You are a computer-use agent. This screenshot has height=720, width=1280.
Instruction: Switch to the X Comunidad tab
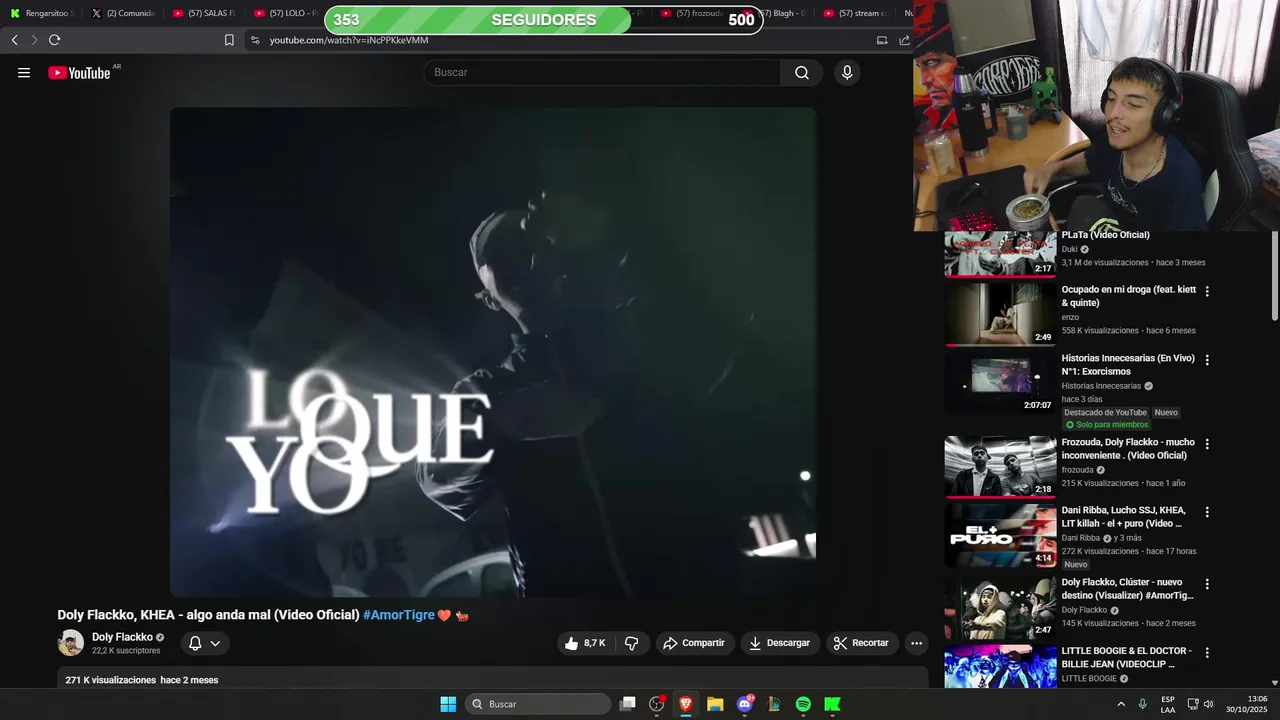[x=122, y=13]
